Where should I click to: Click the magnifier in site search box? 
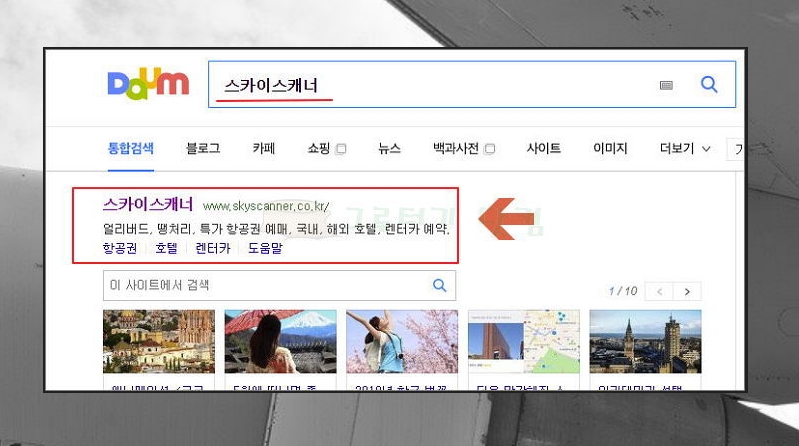(x=439, y=285)
